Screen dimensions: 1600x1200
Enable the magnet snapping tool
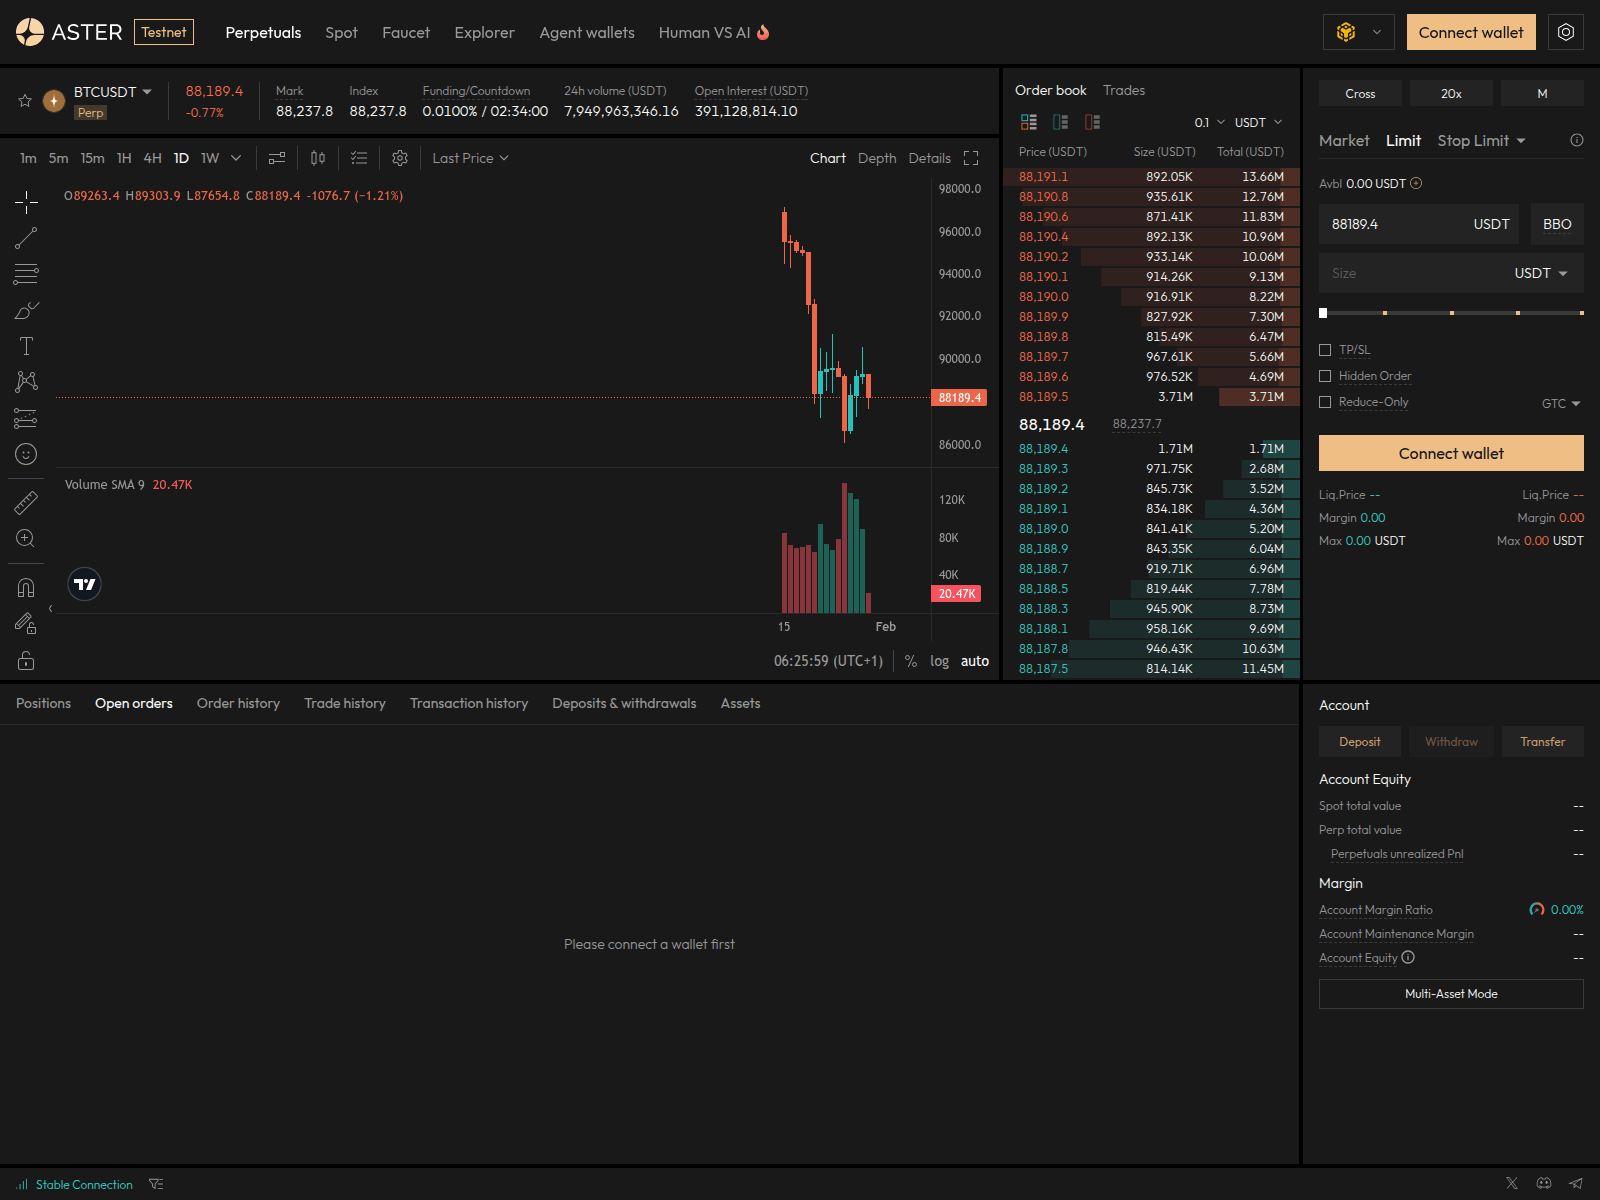[26, 587]
